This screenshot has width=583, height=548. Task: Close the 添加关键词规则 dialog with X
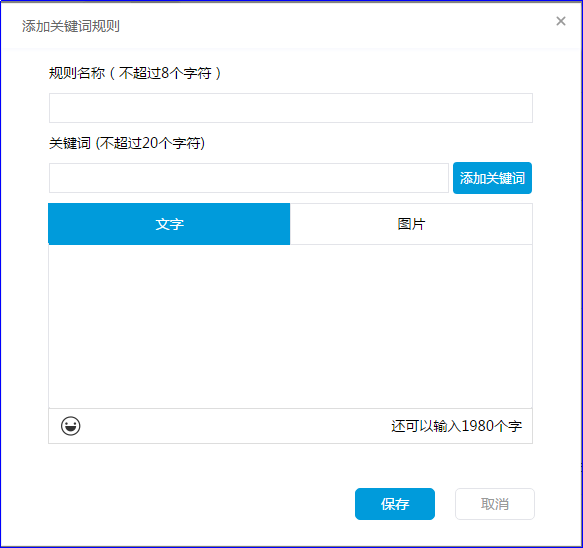561,21
